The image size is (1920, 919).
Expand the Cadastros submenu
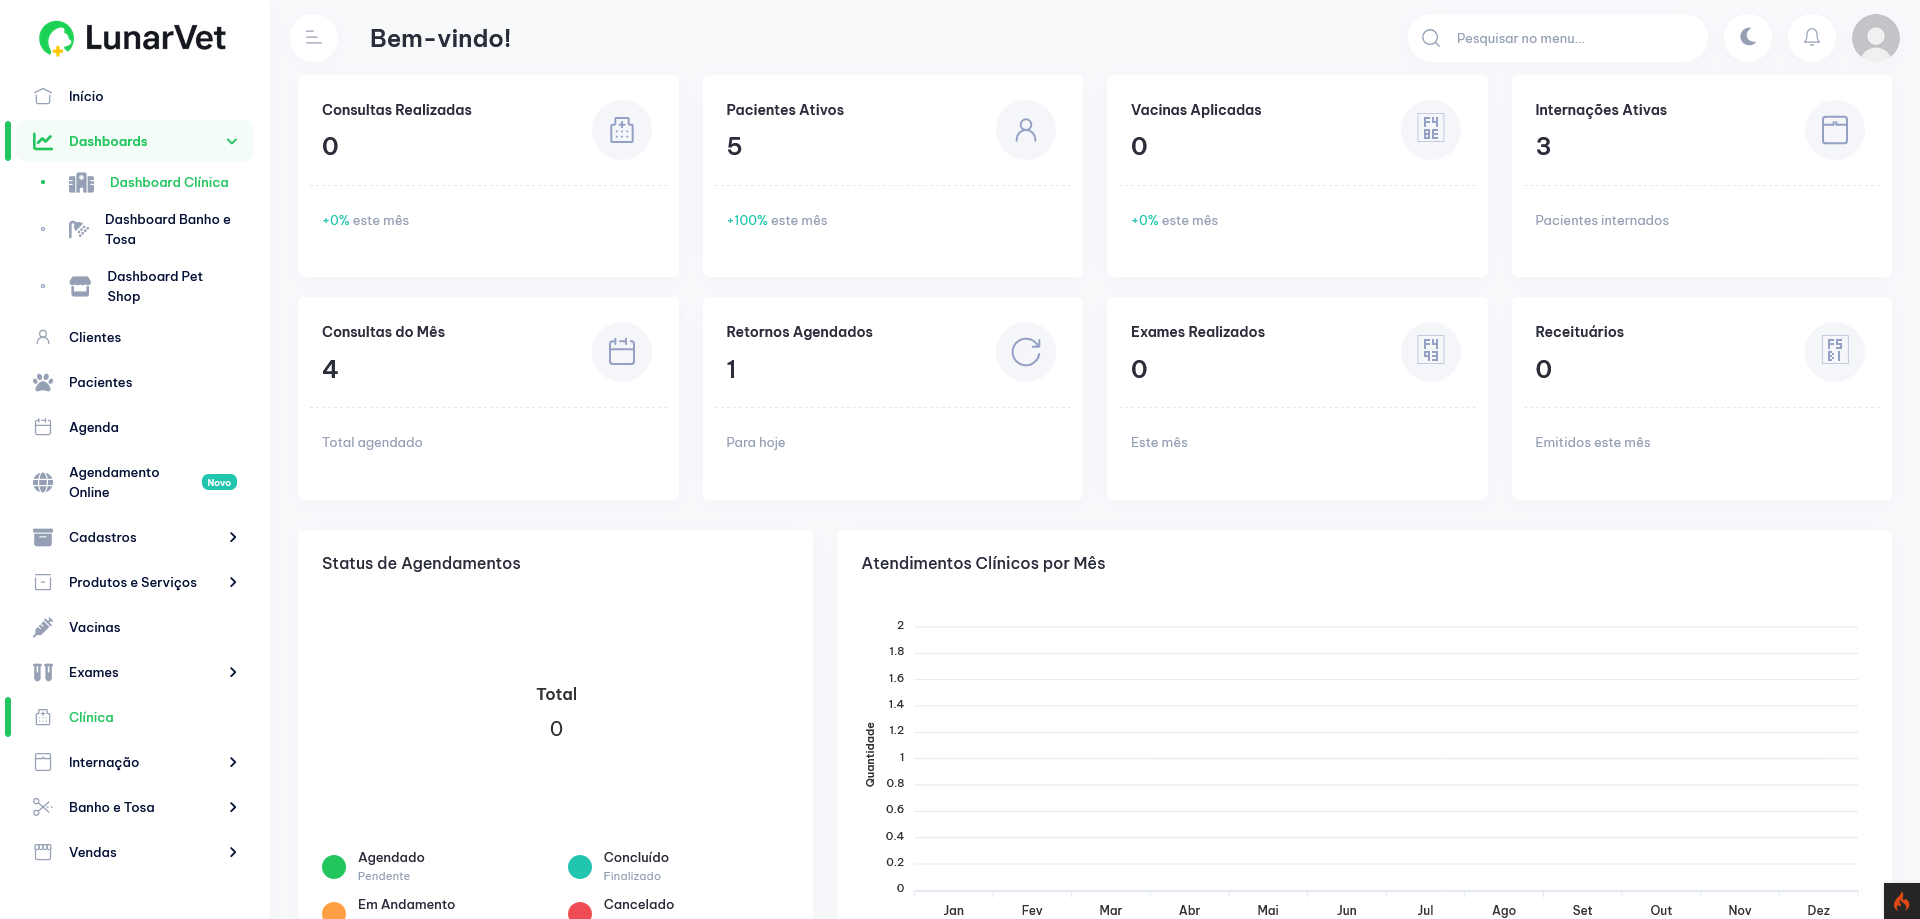coord(135,537)
